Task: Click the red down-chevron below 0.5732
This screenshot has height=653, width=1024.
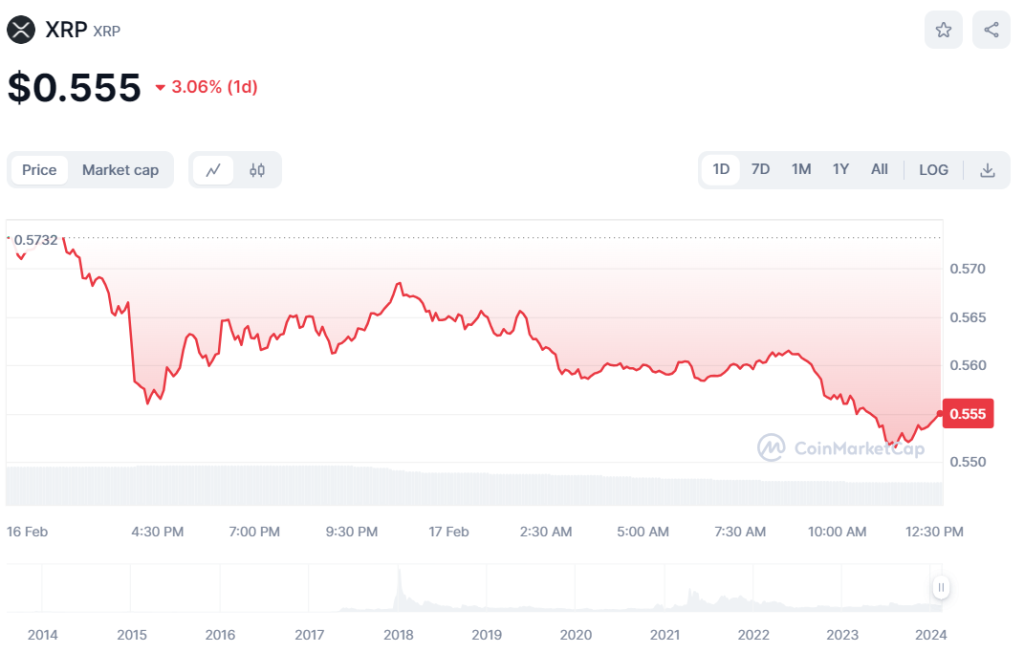Action: pos(21,257)
